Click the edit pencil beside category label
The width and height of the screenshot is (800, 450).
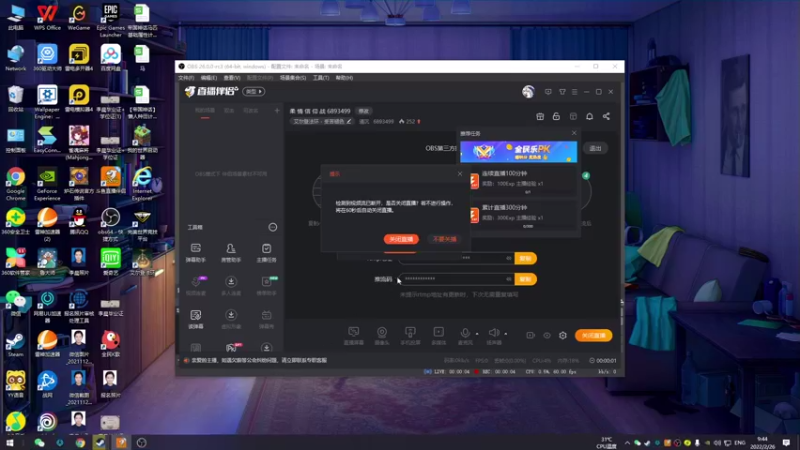point(349,121)
